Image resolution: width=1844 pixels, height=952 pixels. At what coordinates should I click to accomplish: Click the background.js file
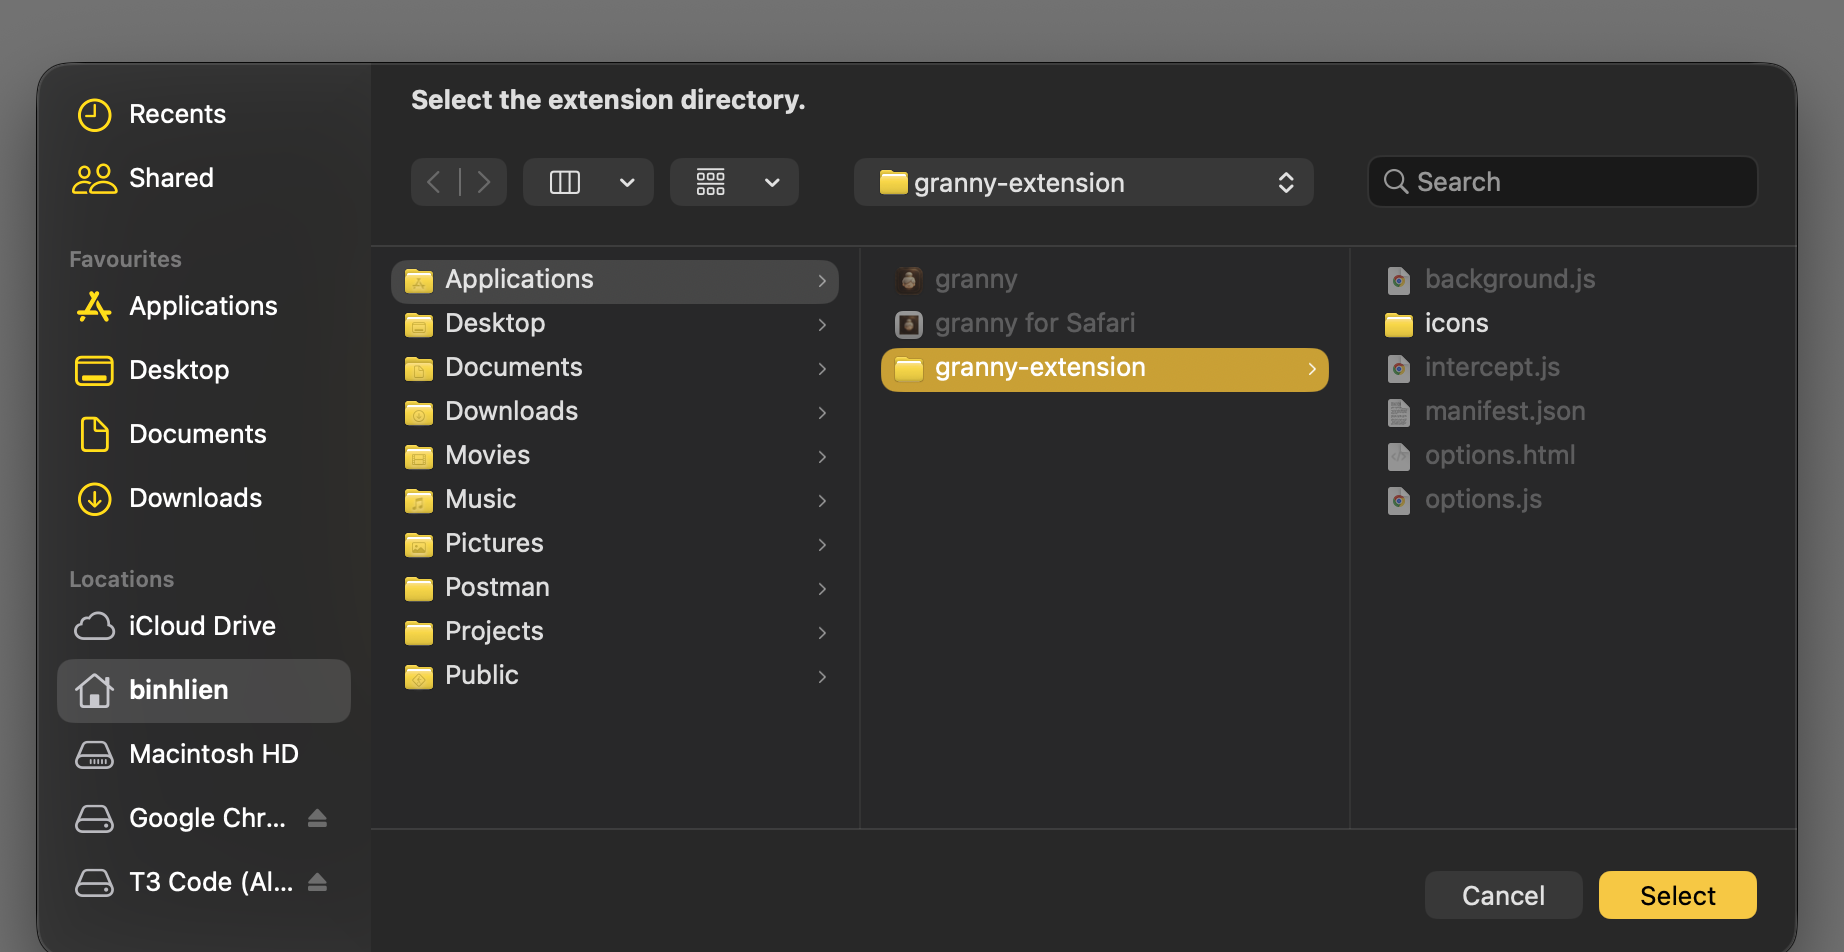tap(1572, 280)
